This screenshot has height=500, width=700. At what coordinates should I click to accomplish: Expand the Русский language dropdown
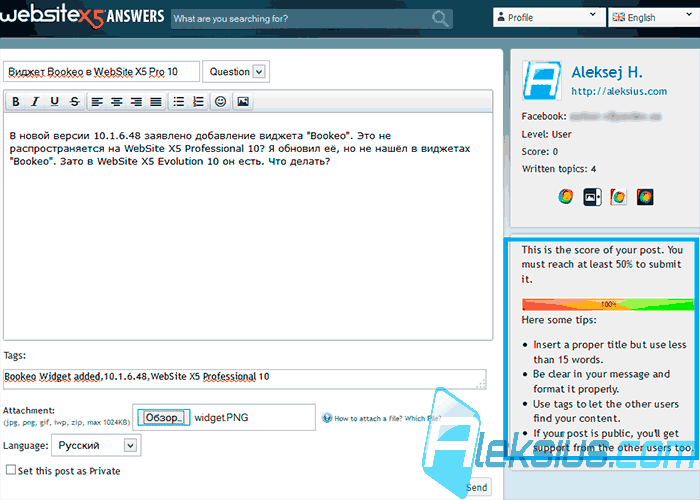96,445
